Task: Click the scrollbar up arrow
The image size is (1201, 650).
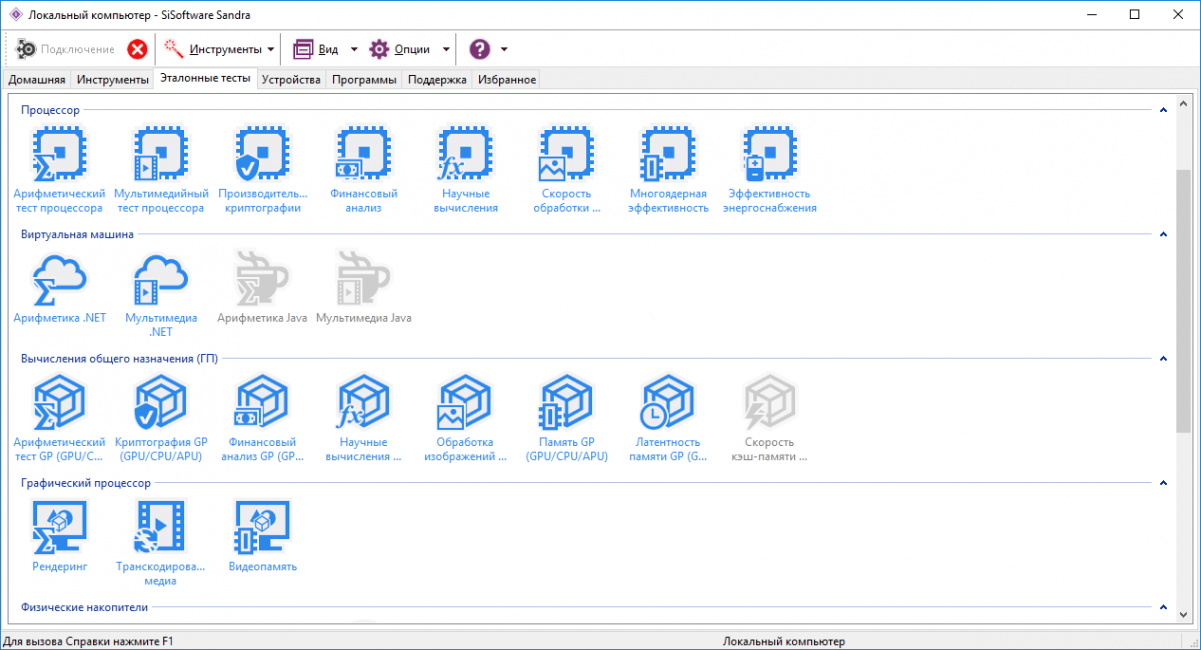Action: 1183,103
